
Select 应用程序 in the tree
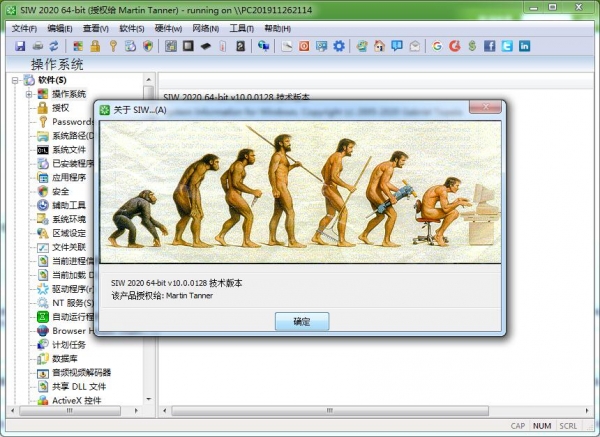click(x=69, y=178)
